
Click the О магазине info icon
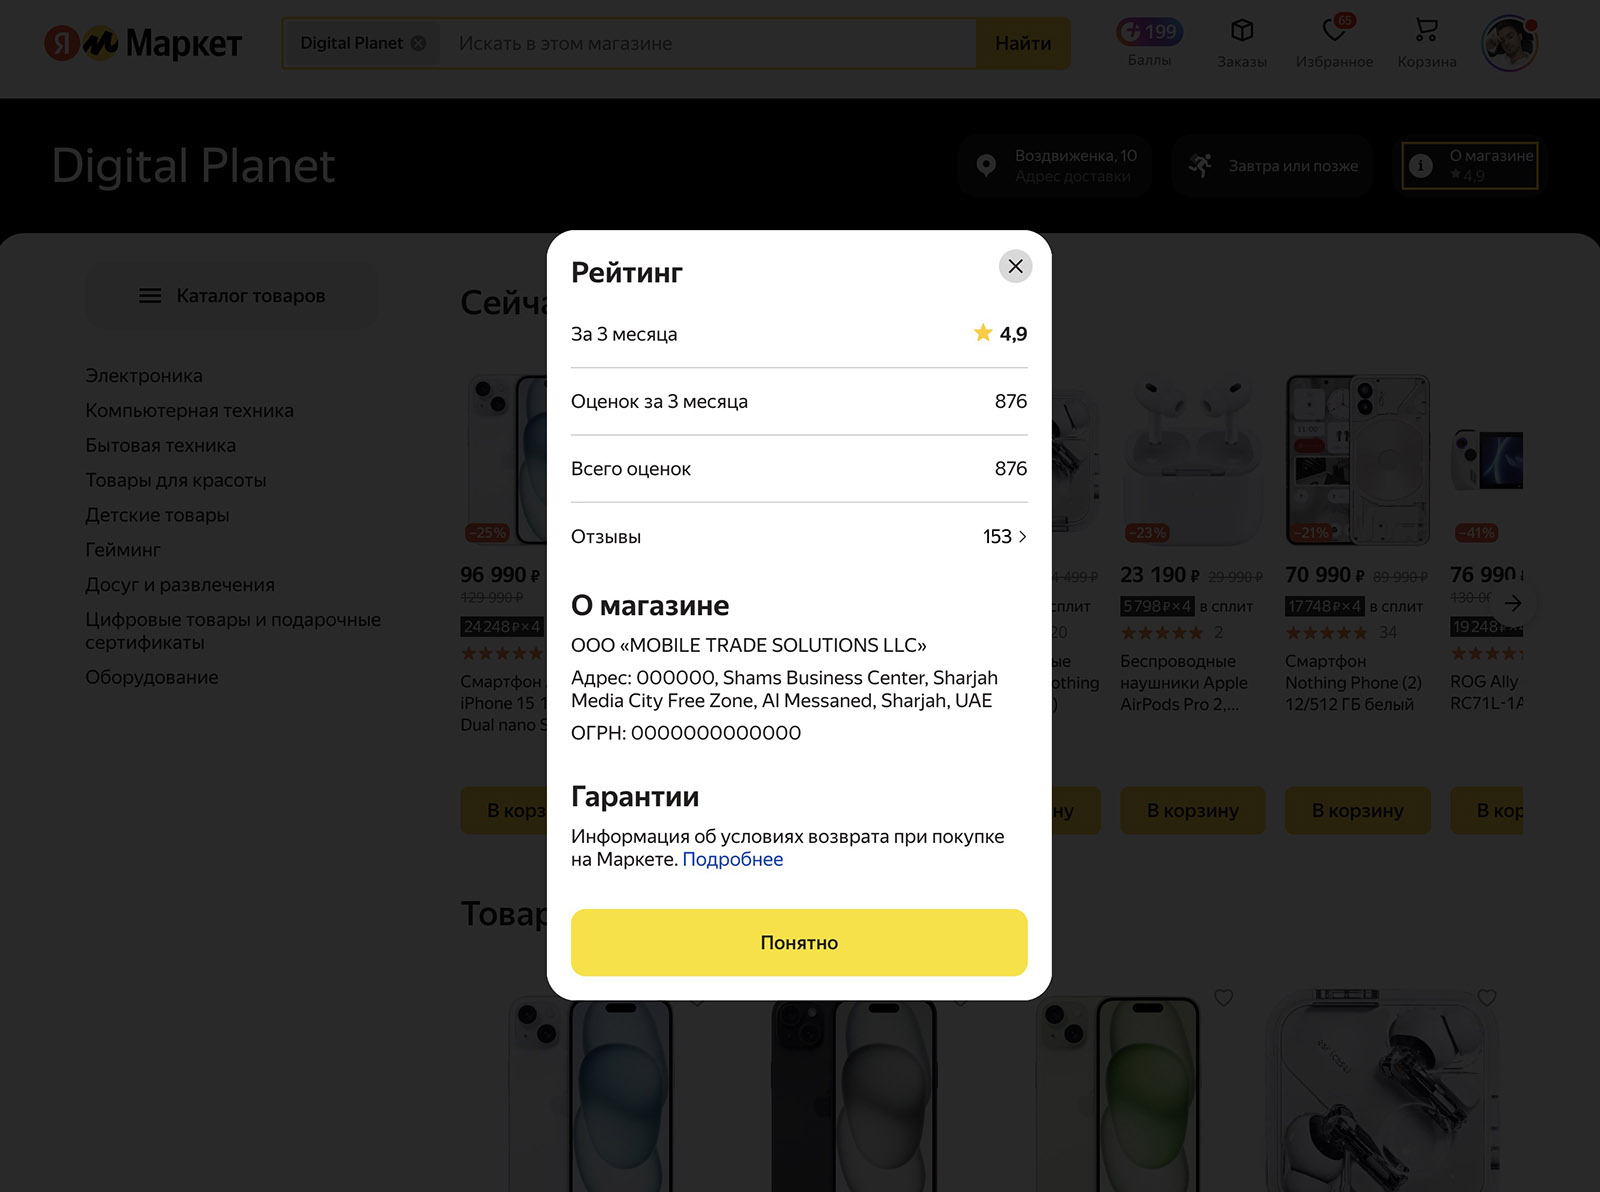click(x=1421, y=166)
